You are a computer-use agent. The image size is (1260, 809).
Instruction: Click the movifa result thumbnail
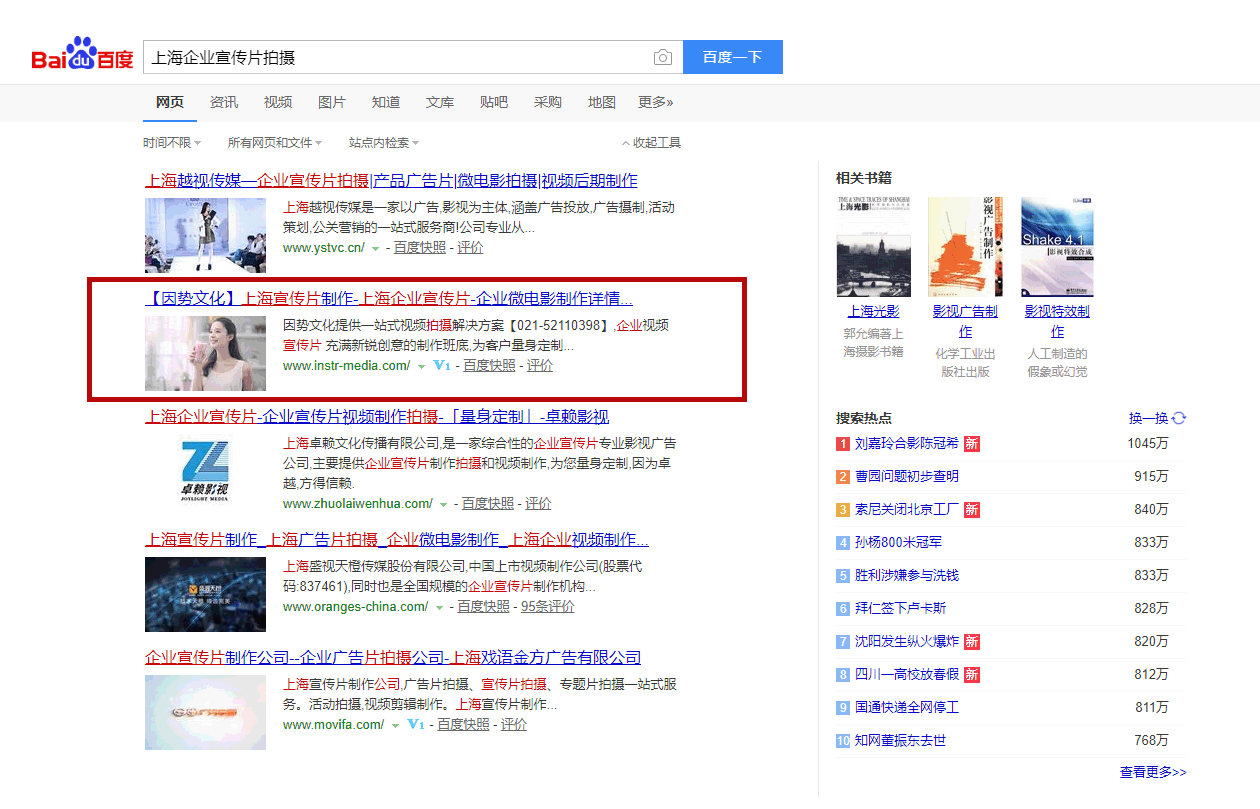[x=205, y=712]
